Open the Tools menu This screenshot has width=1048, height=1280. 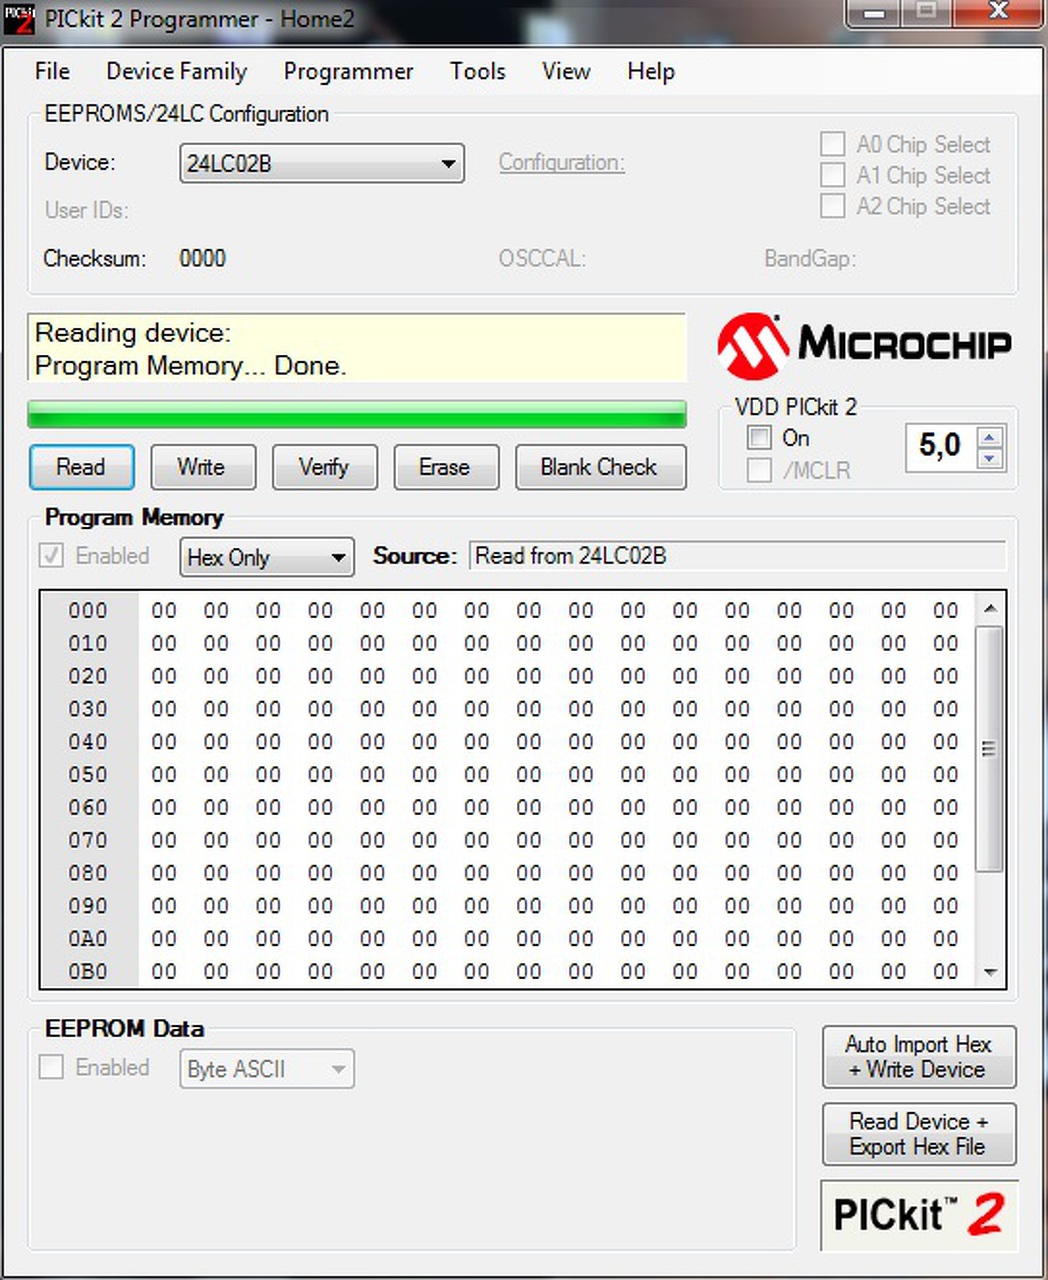coord(477,71)
